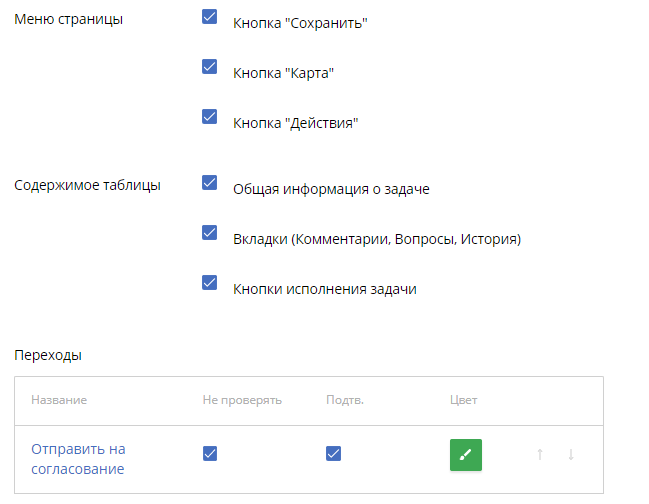Click the green color brush icon

click(465, 454)
